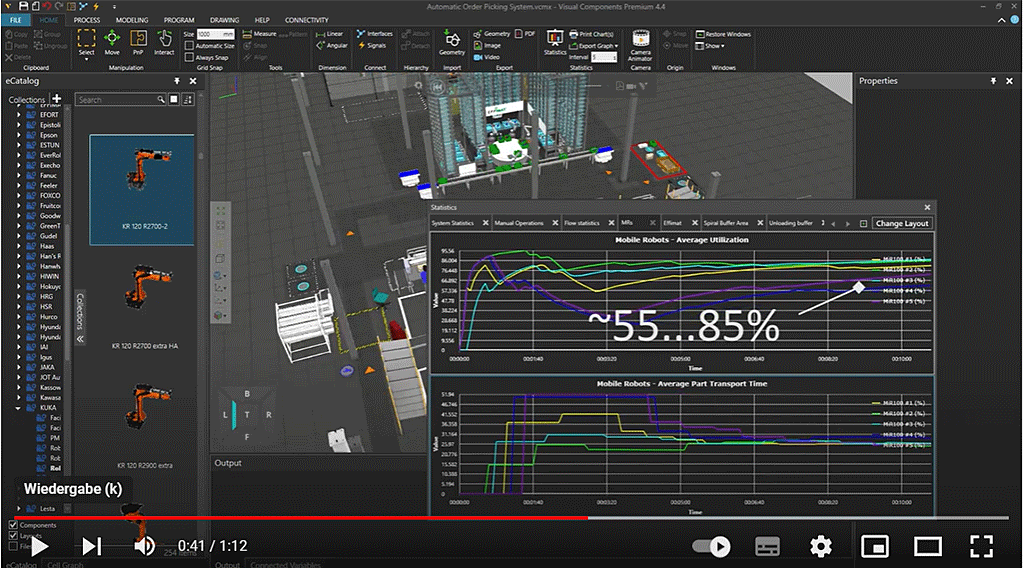
Task: Switch to the MODELING ribbon tab
Action: tap(131, 20)
